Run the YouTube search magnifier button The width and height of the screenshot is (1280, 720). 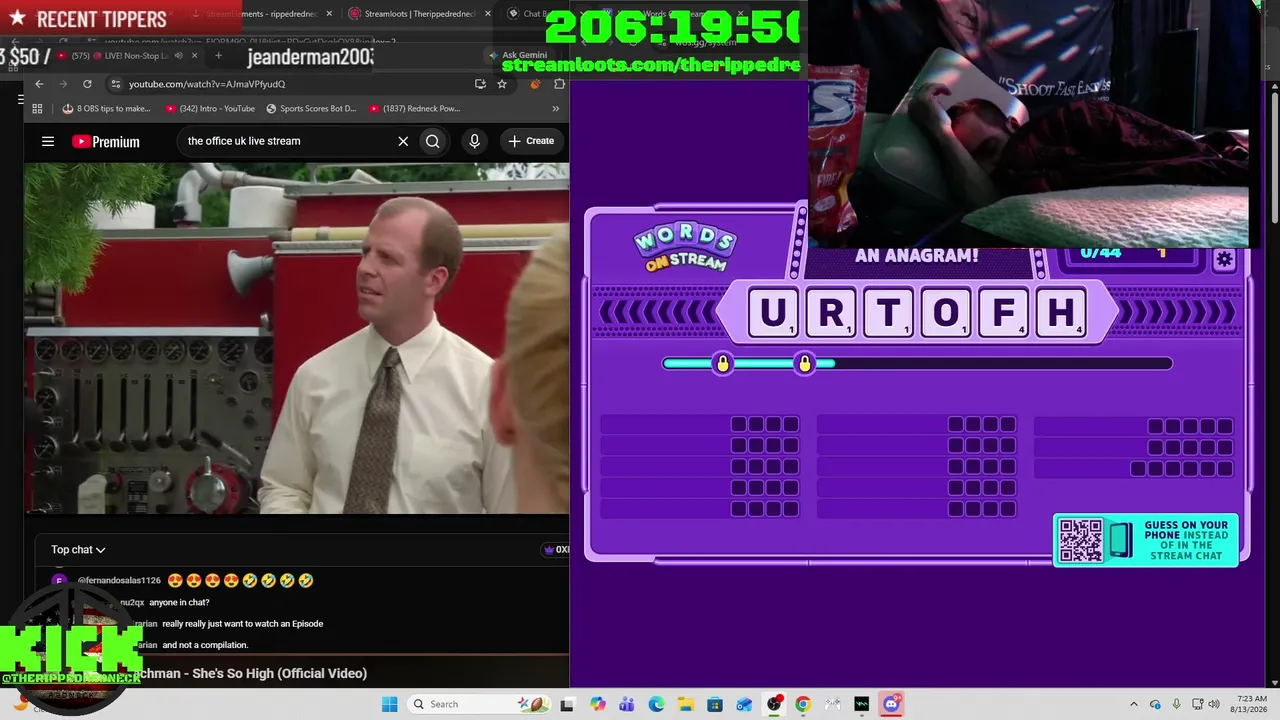click(433, 141)
